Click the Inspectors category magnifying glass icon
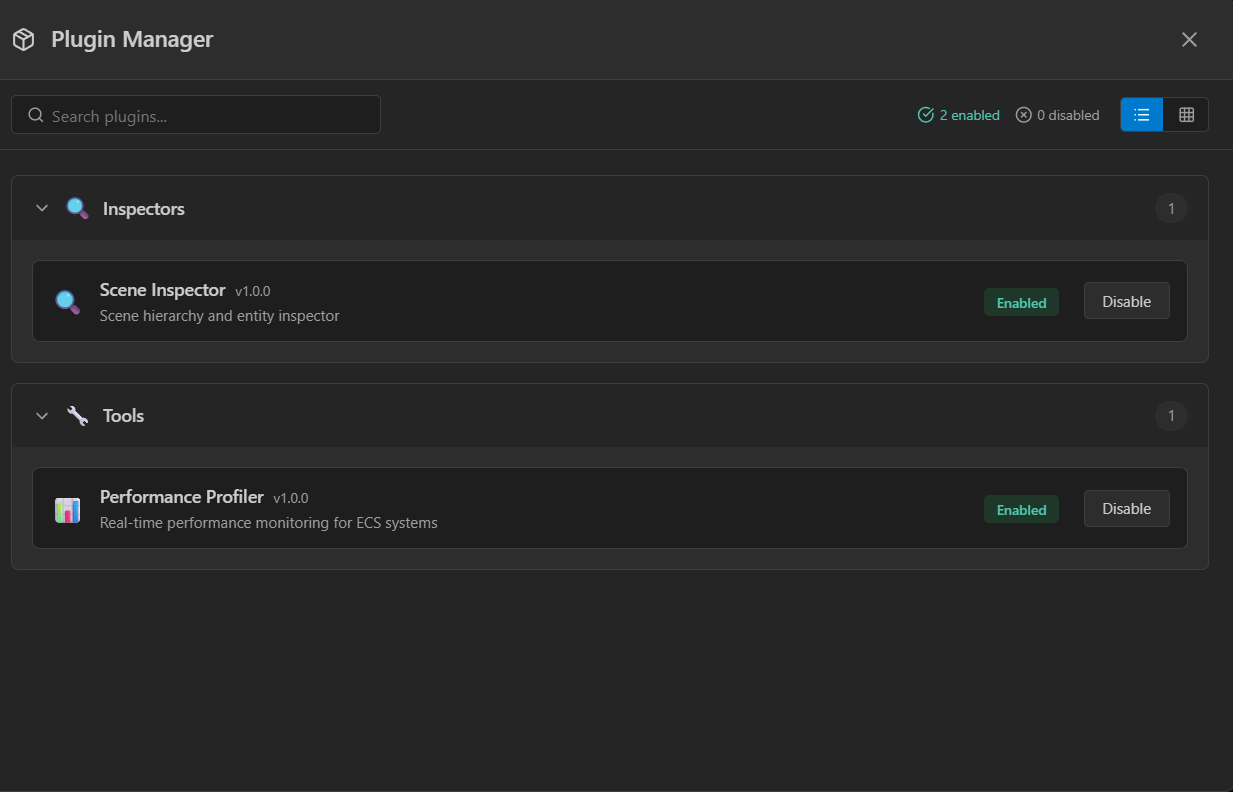 [77, 208]
